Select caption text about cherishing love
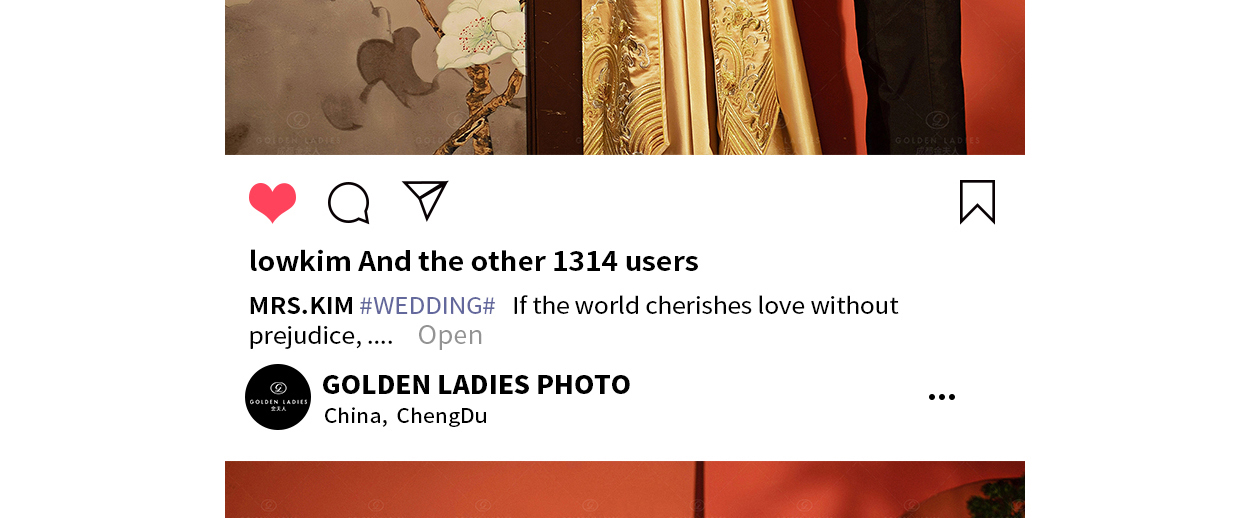Image resolution: width=1250 pixels, height=518 pixels. [x=706, y=305]
